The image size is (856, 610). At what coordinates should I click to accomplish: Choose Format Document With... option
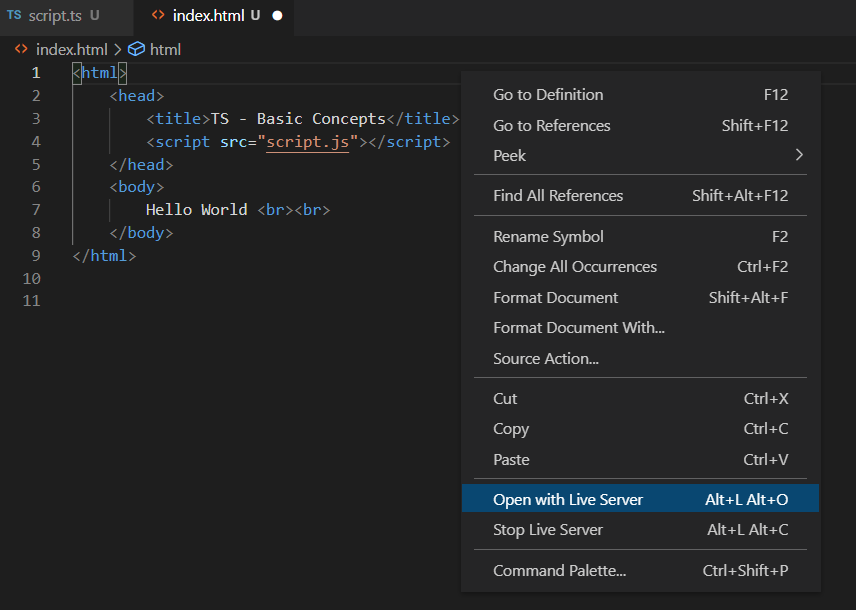(579, 327)
